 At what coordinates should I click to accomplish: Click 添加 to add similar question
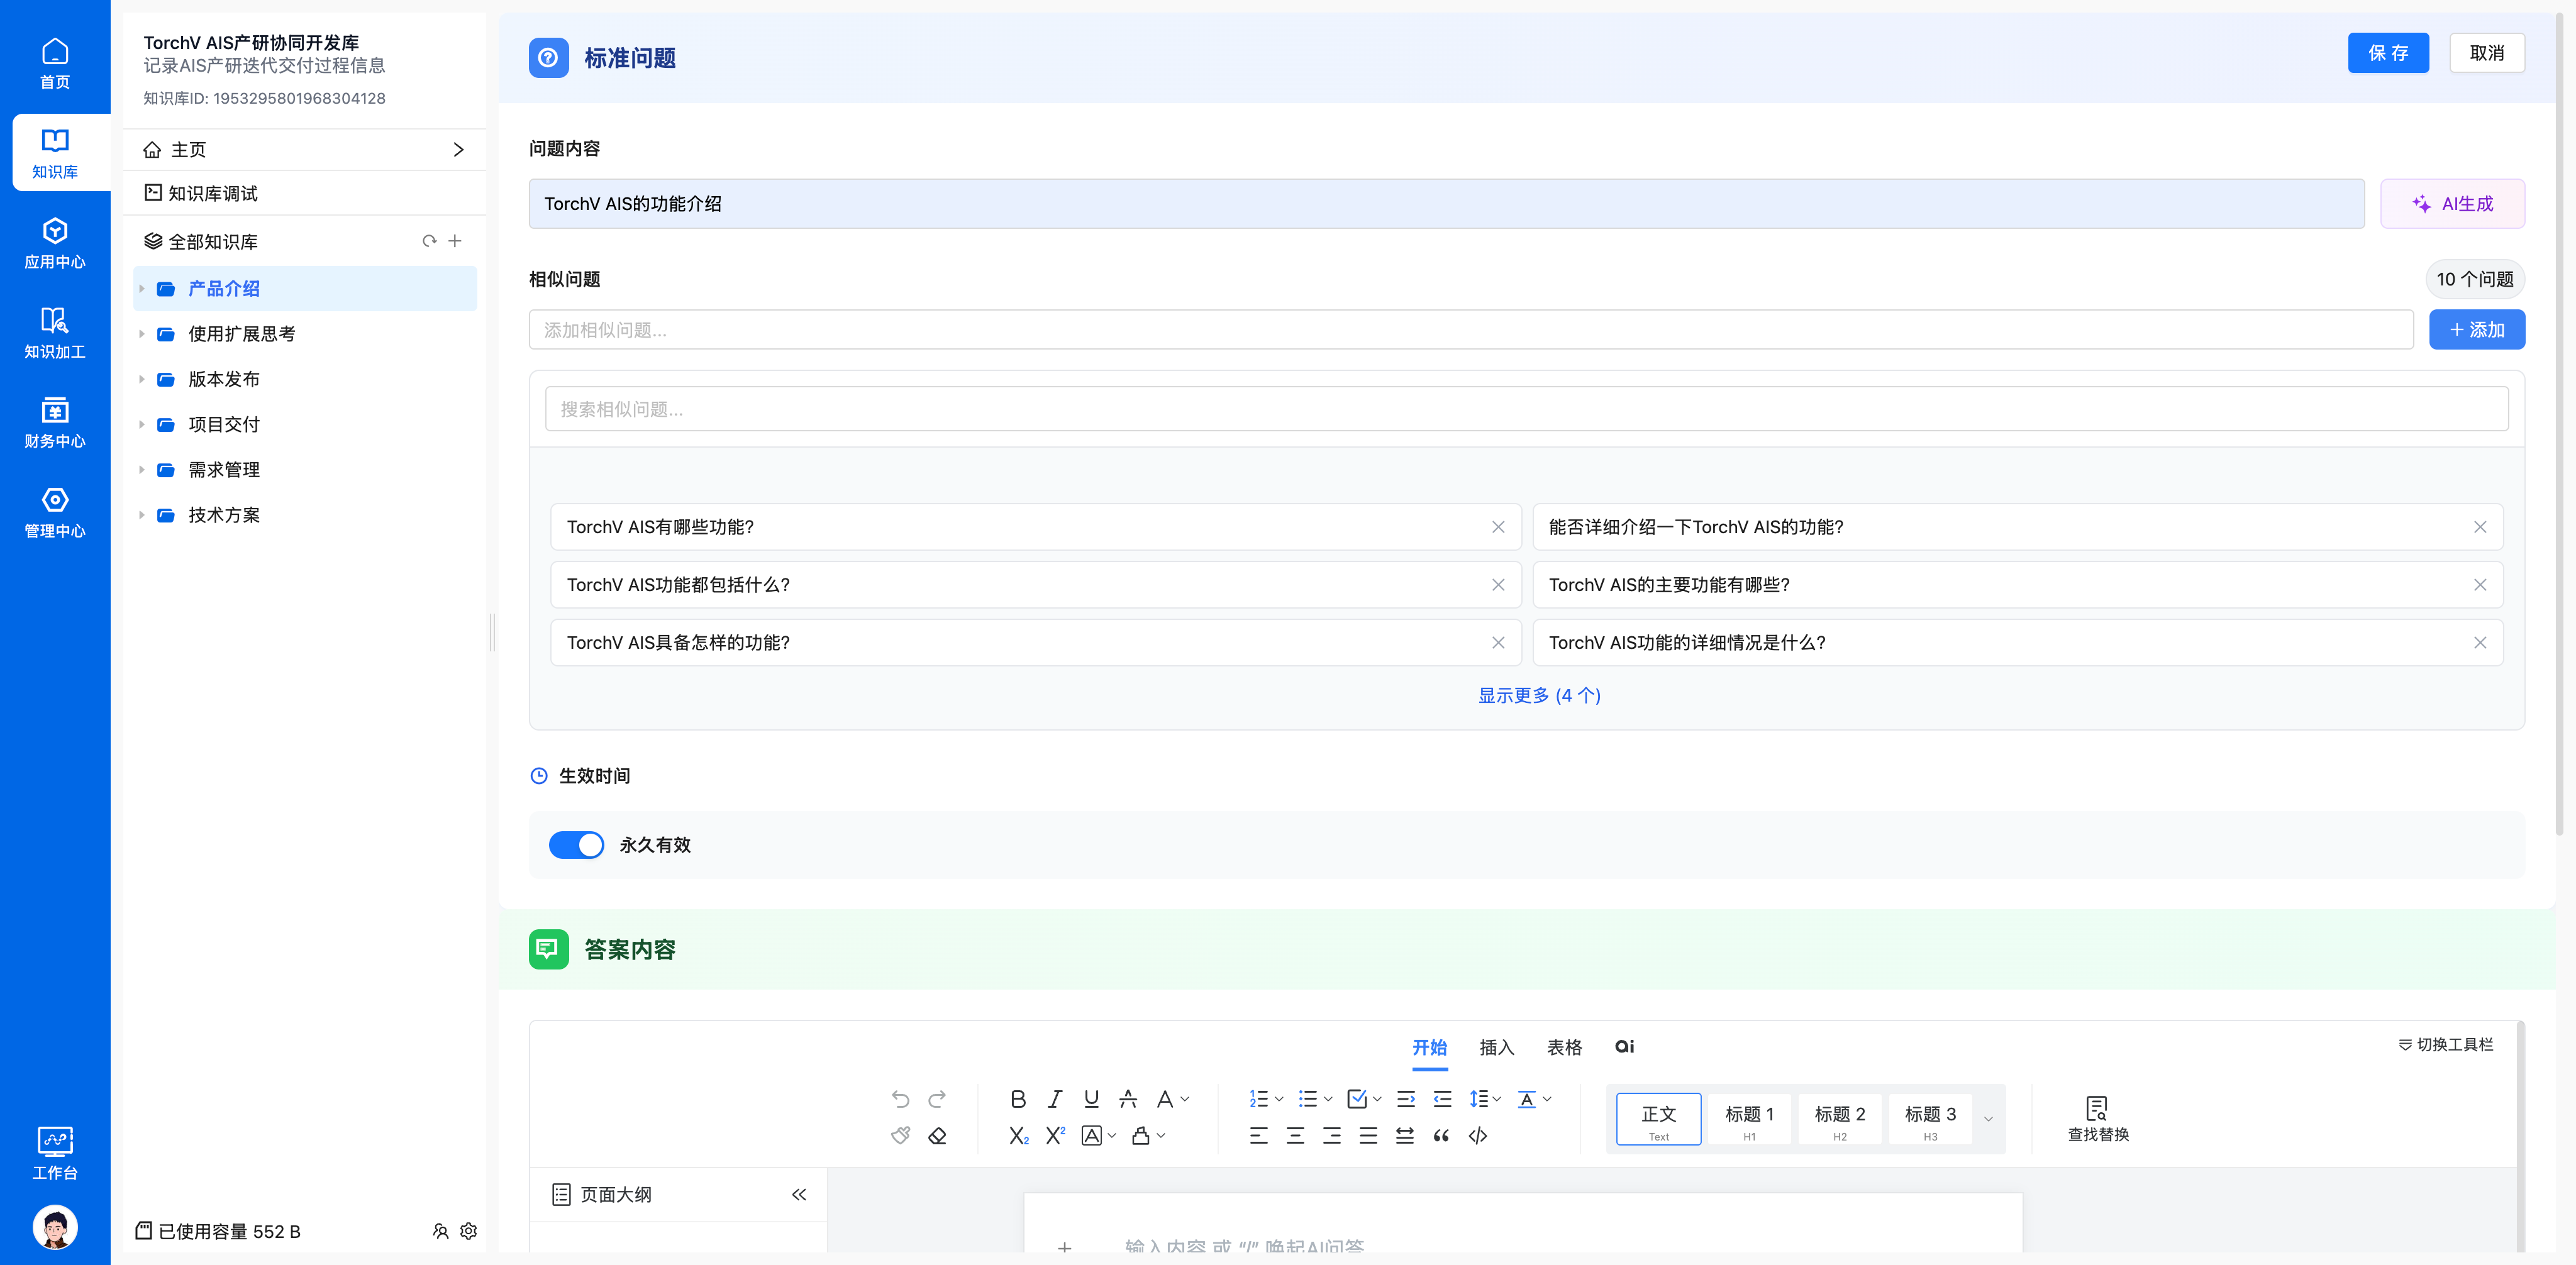coord(2476,330)
